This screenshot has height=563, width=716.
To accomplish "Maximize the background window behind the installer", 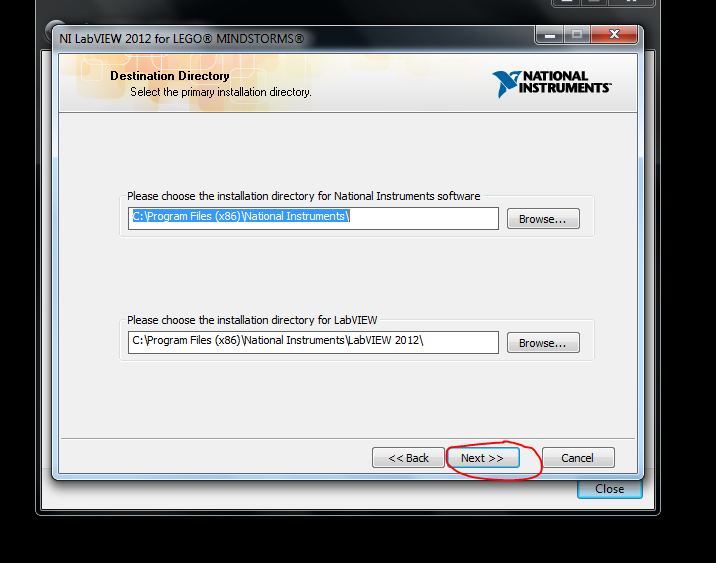I will (x=594, y=2).
